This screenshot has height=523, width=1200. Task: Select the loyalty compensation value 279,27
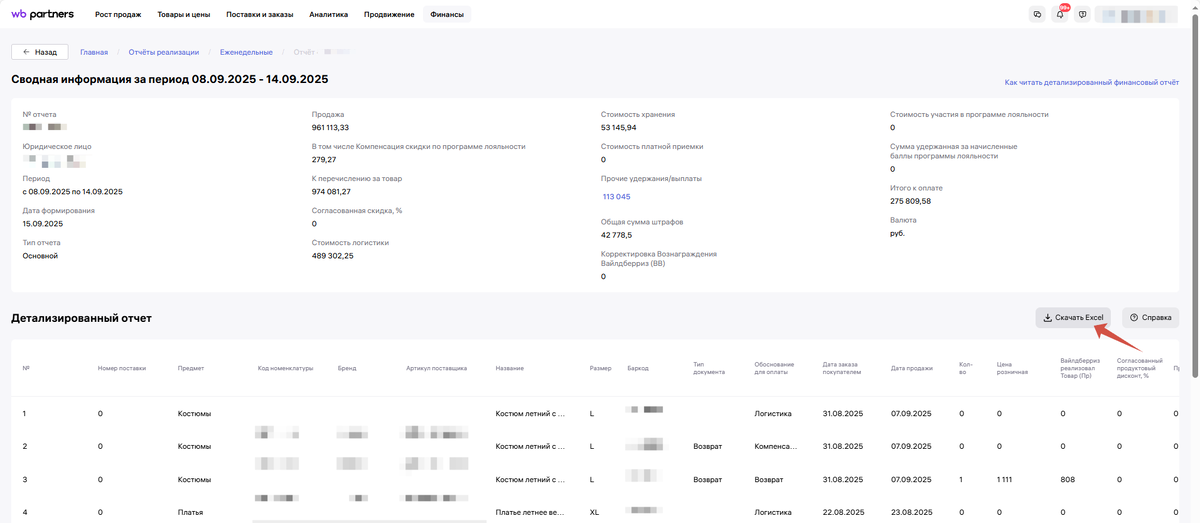[324, 160]
